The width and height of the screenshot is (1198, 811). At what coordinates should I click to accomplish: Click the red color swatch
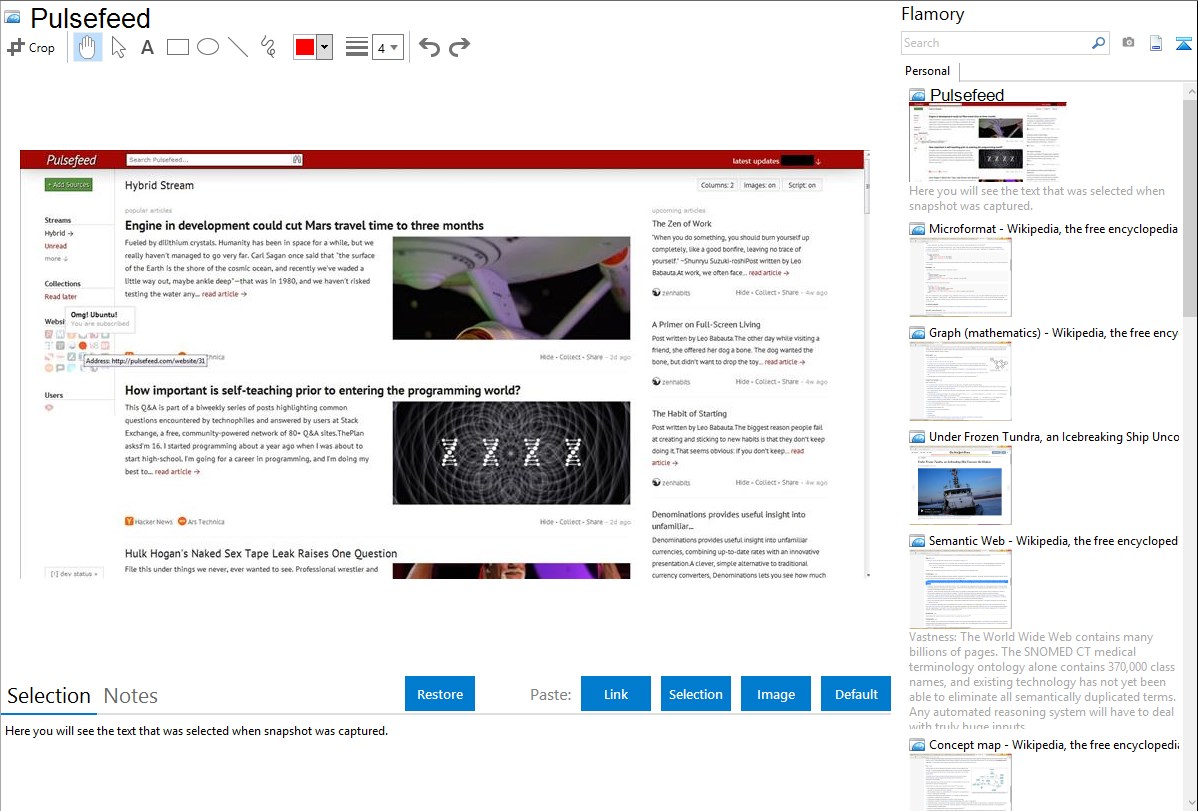305,47
